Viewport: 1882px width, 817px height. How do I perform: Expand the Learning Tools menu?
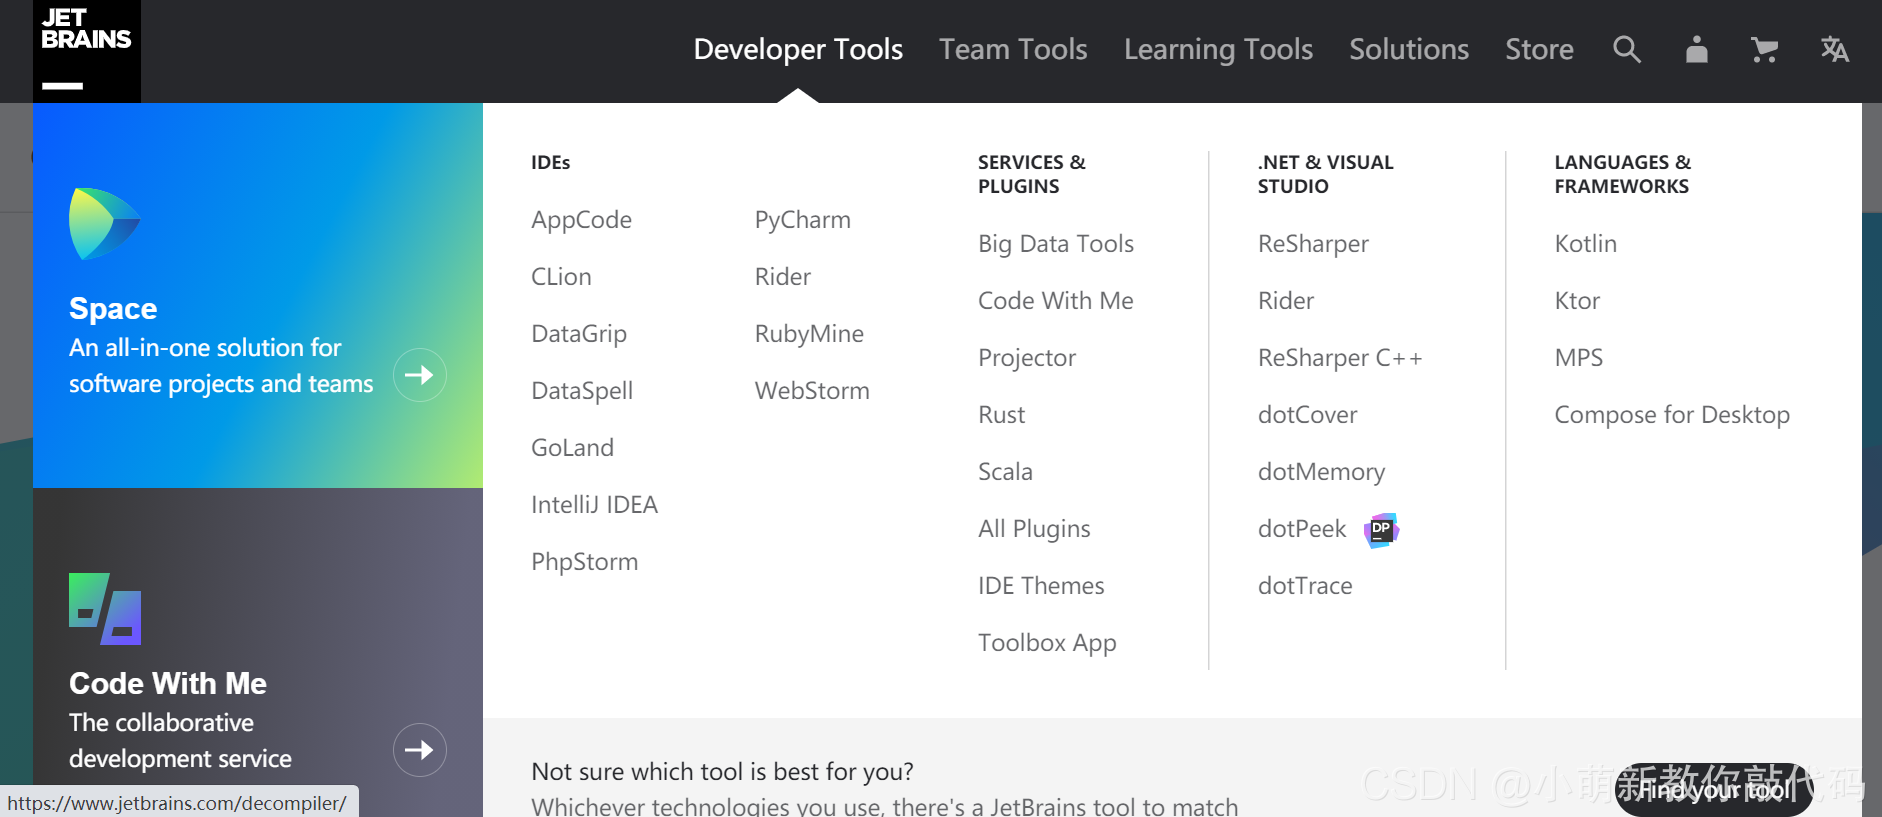click(1218, 49)
